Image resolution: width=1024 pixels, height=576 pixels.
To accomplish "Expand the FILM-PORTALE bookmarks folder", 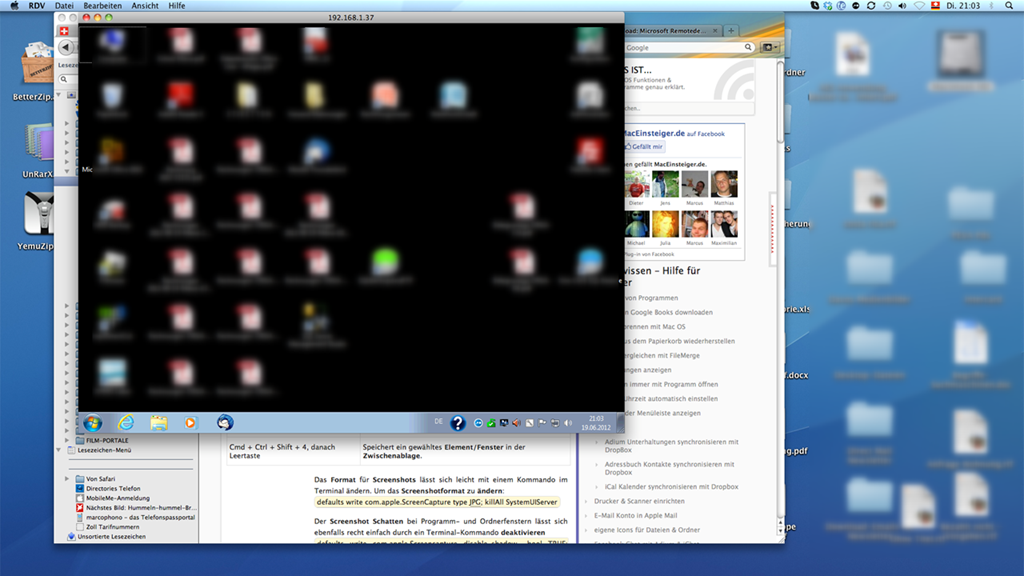I will (x=67, y=440).
